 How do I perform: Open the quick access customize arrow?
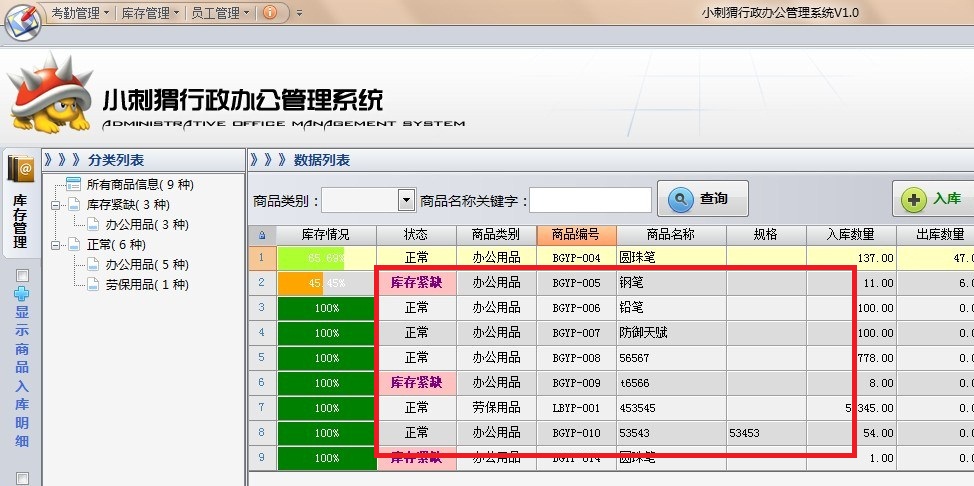[299, 14]
